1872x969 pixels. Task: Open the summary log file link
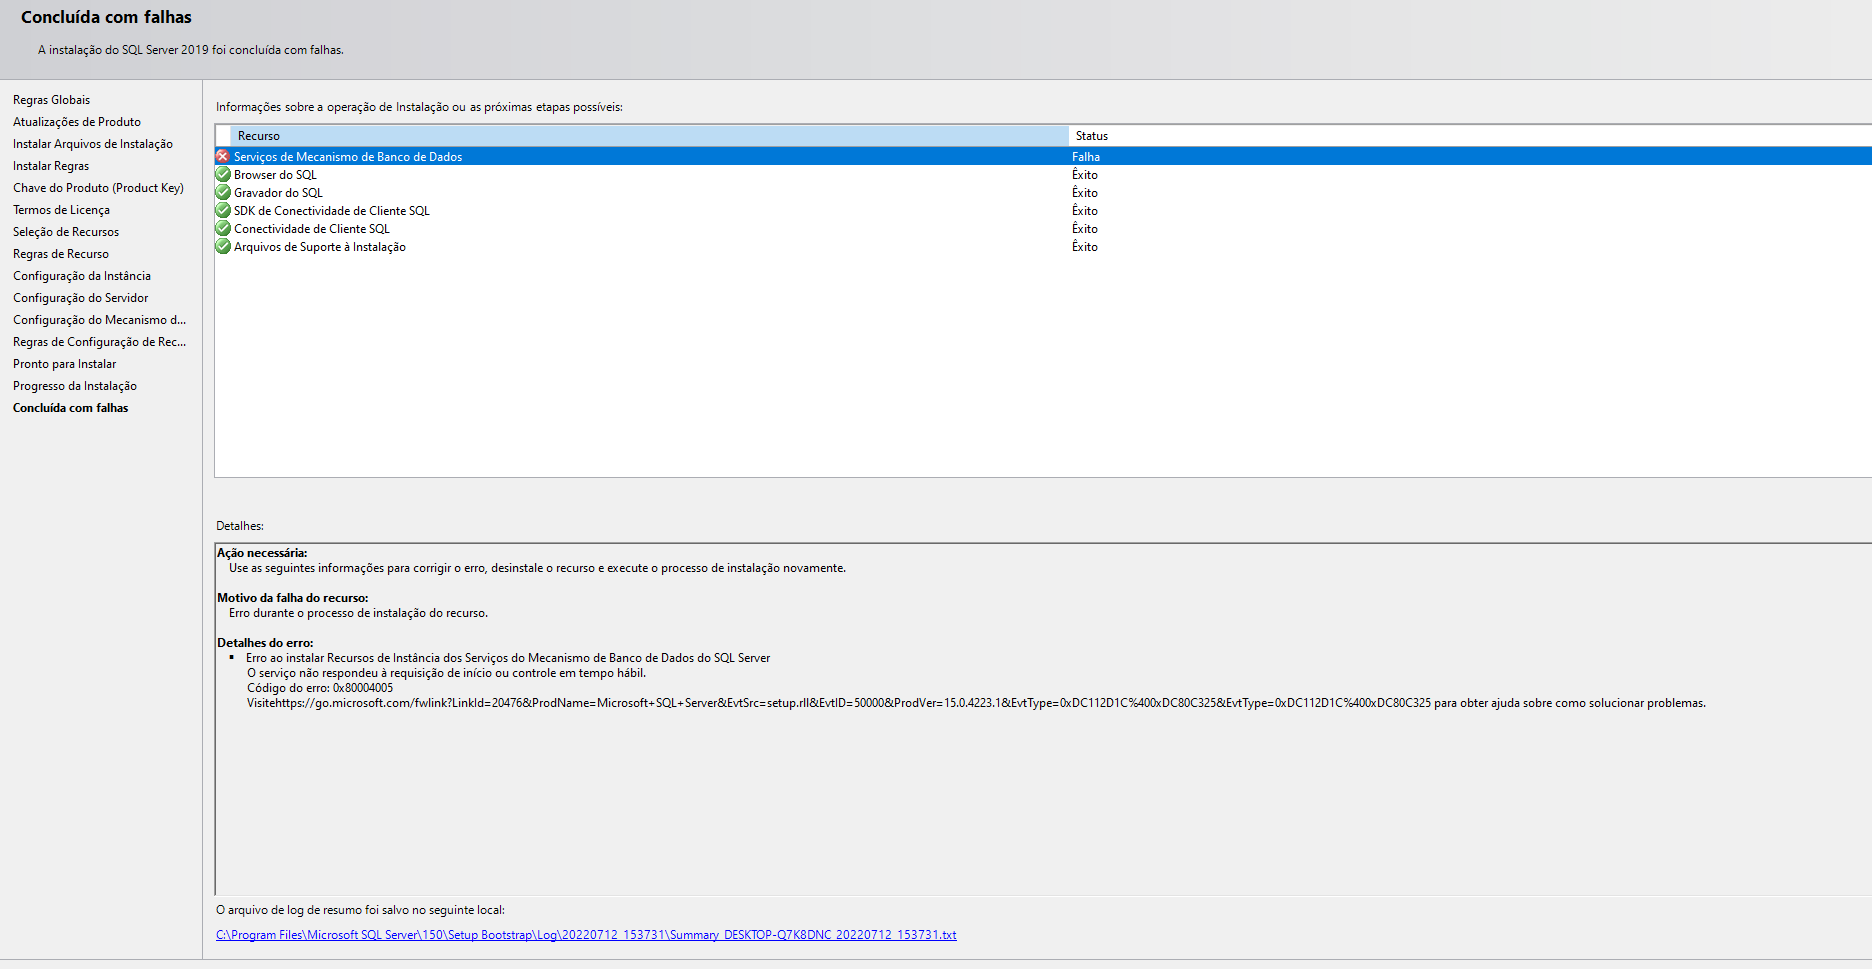point(586,935)
